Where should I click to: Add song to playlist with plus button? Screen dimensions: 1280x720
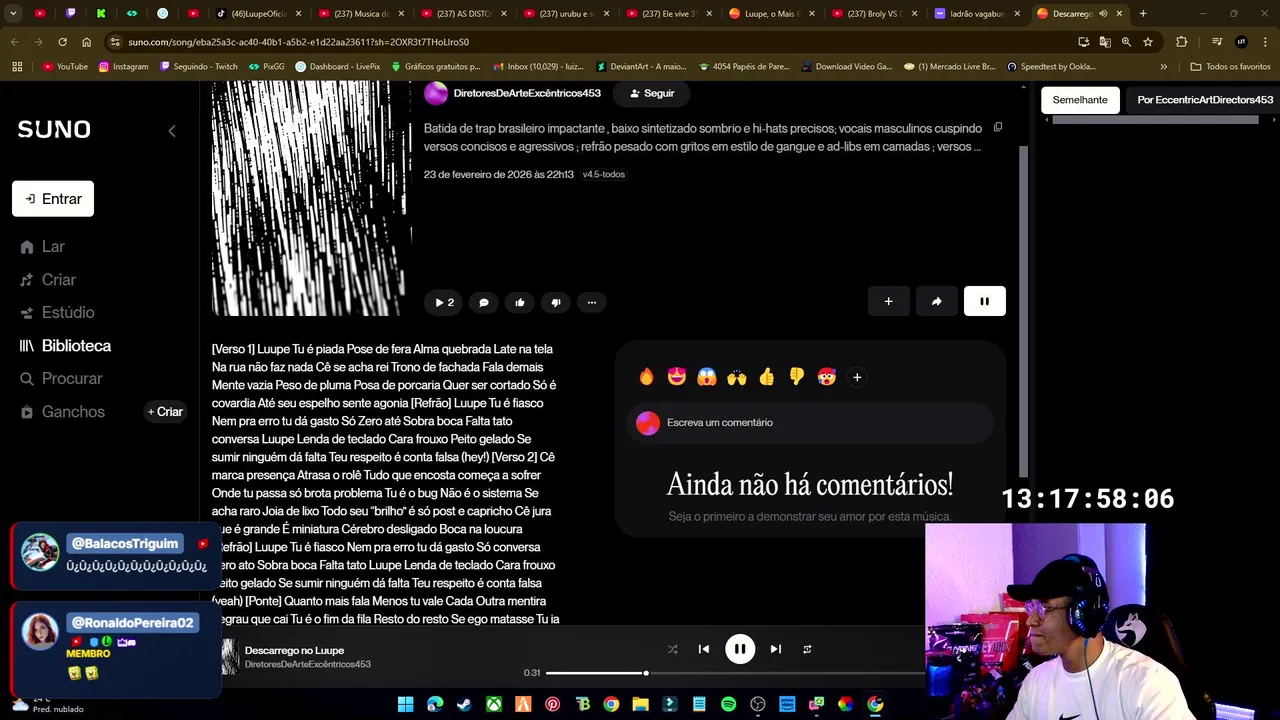point(888,301)
